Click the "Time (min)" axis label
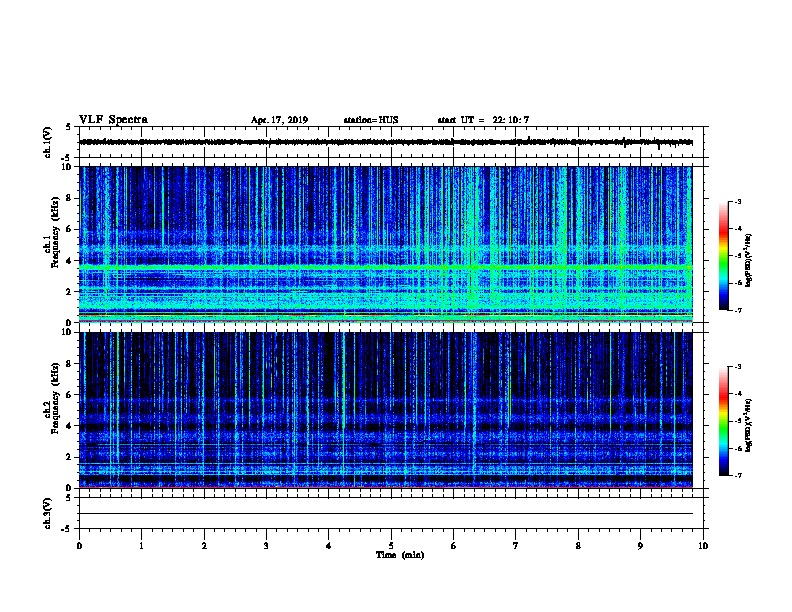The width and height of the screenshot is (792, 612). 400,555
